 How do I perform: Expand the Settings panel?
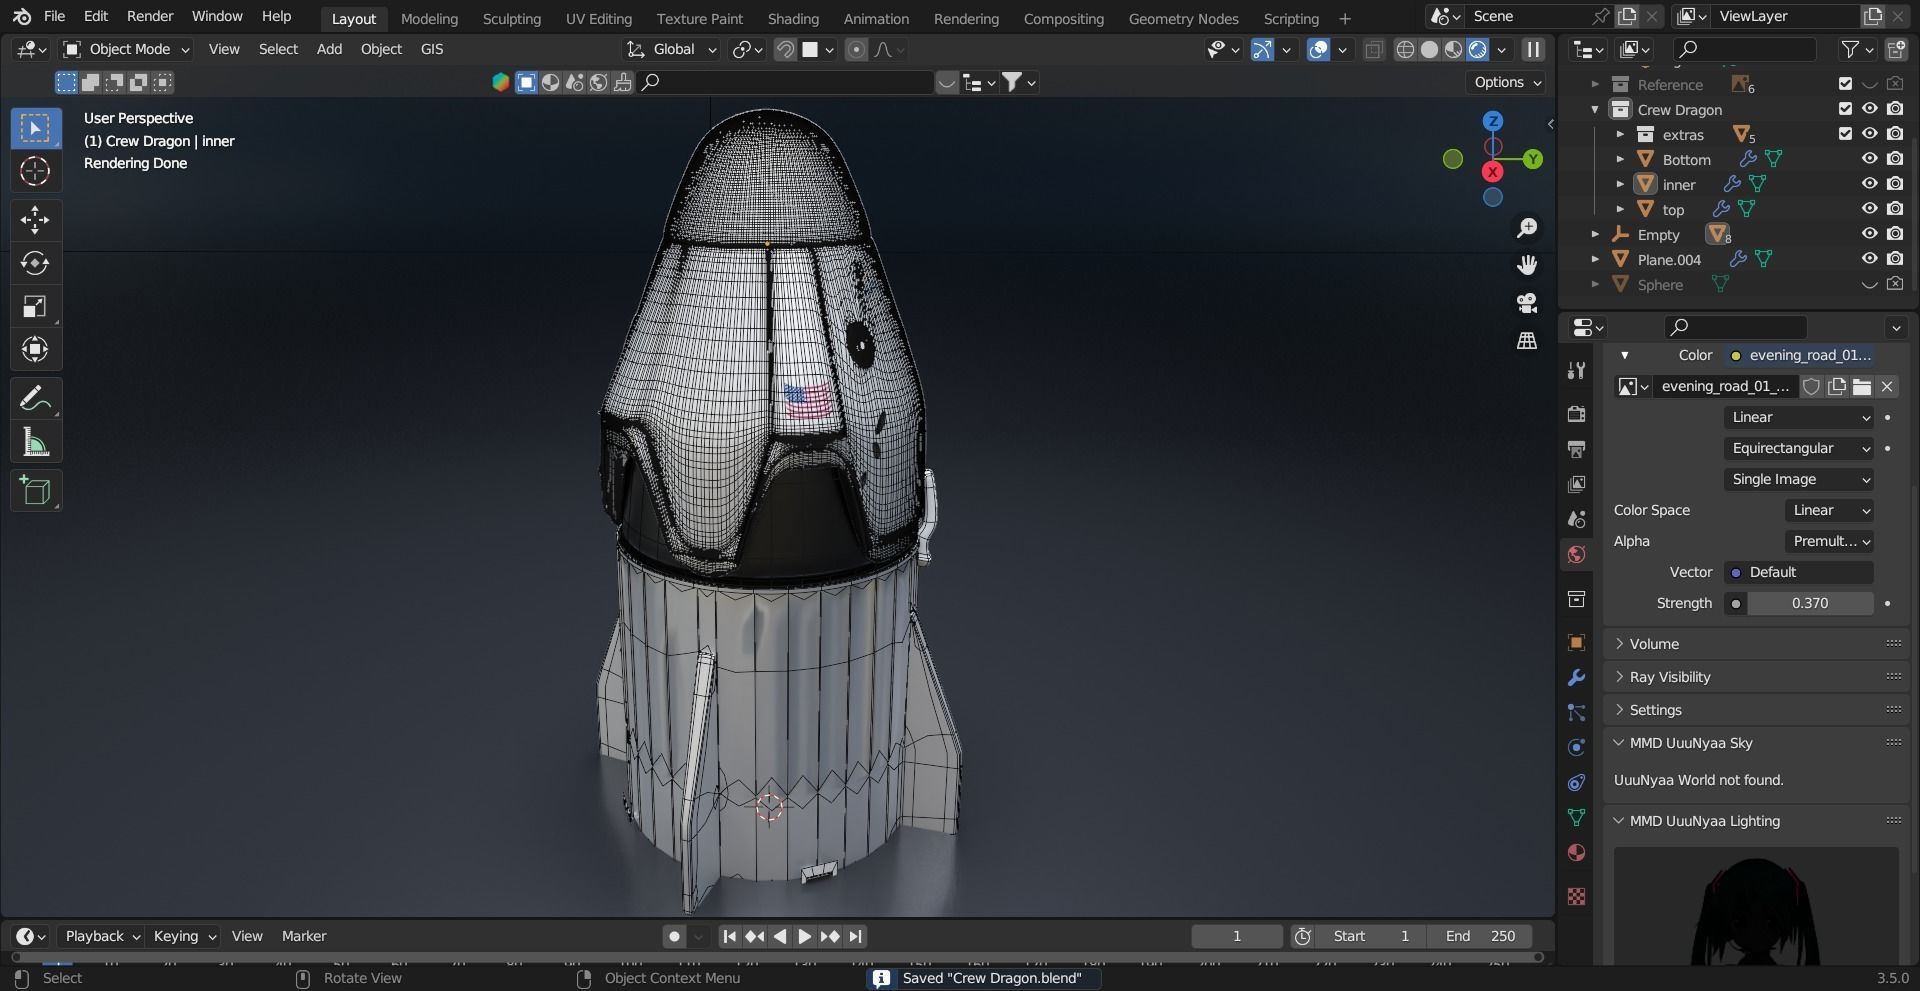pyautogui.click(x=1757, y=710)
